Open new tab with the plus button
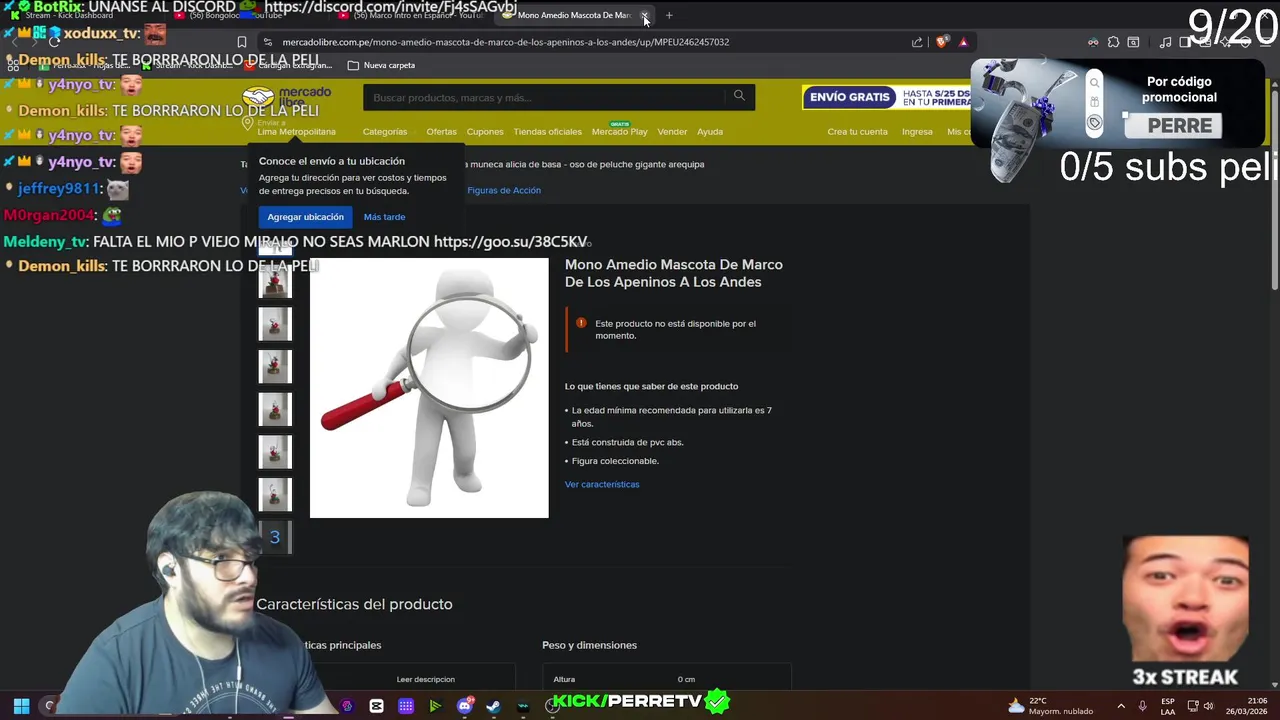This screenshot has width=1280, height=720. (669, 15)
